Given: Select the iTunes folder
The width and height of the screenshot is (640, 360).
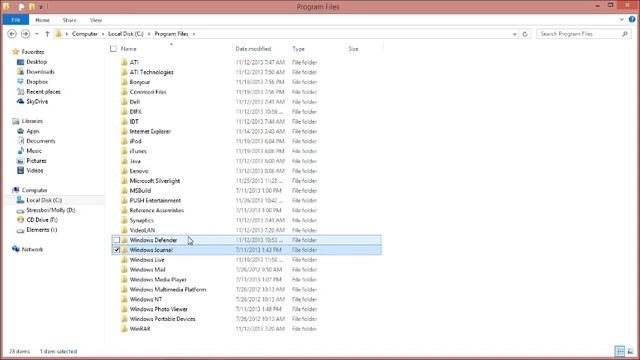Looking at the screenshot, I should pos(138,151).
